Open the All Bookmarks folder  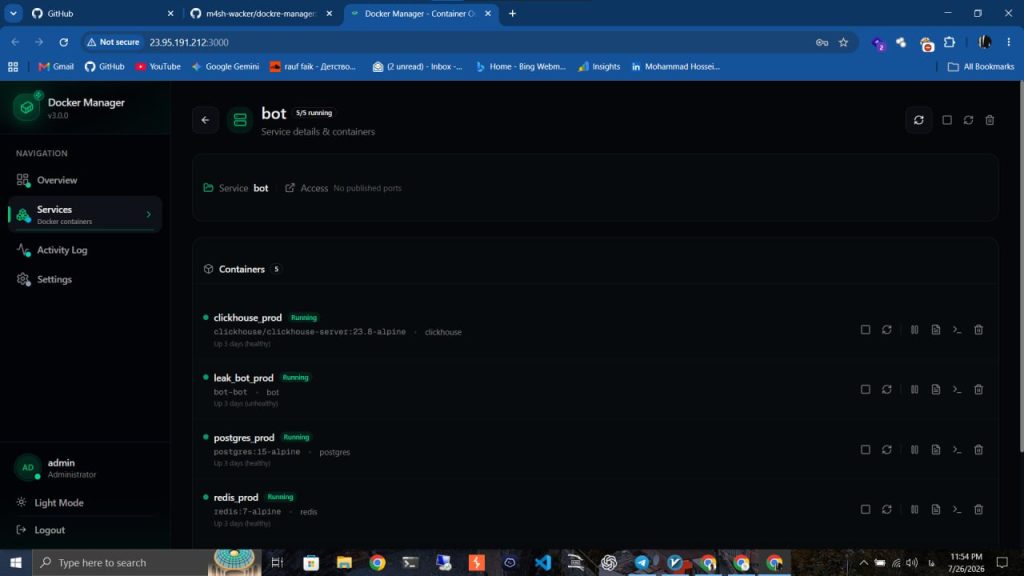click(981, 67)
